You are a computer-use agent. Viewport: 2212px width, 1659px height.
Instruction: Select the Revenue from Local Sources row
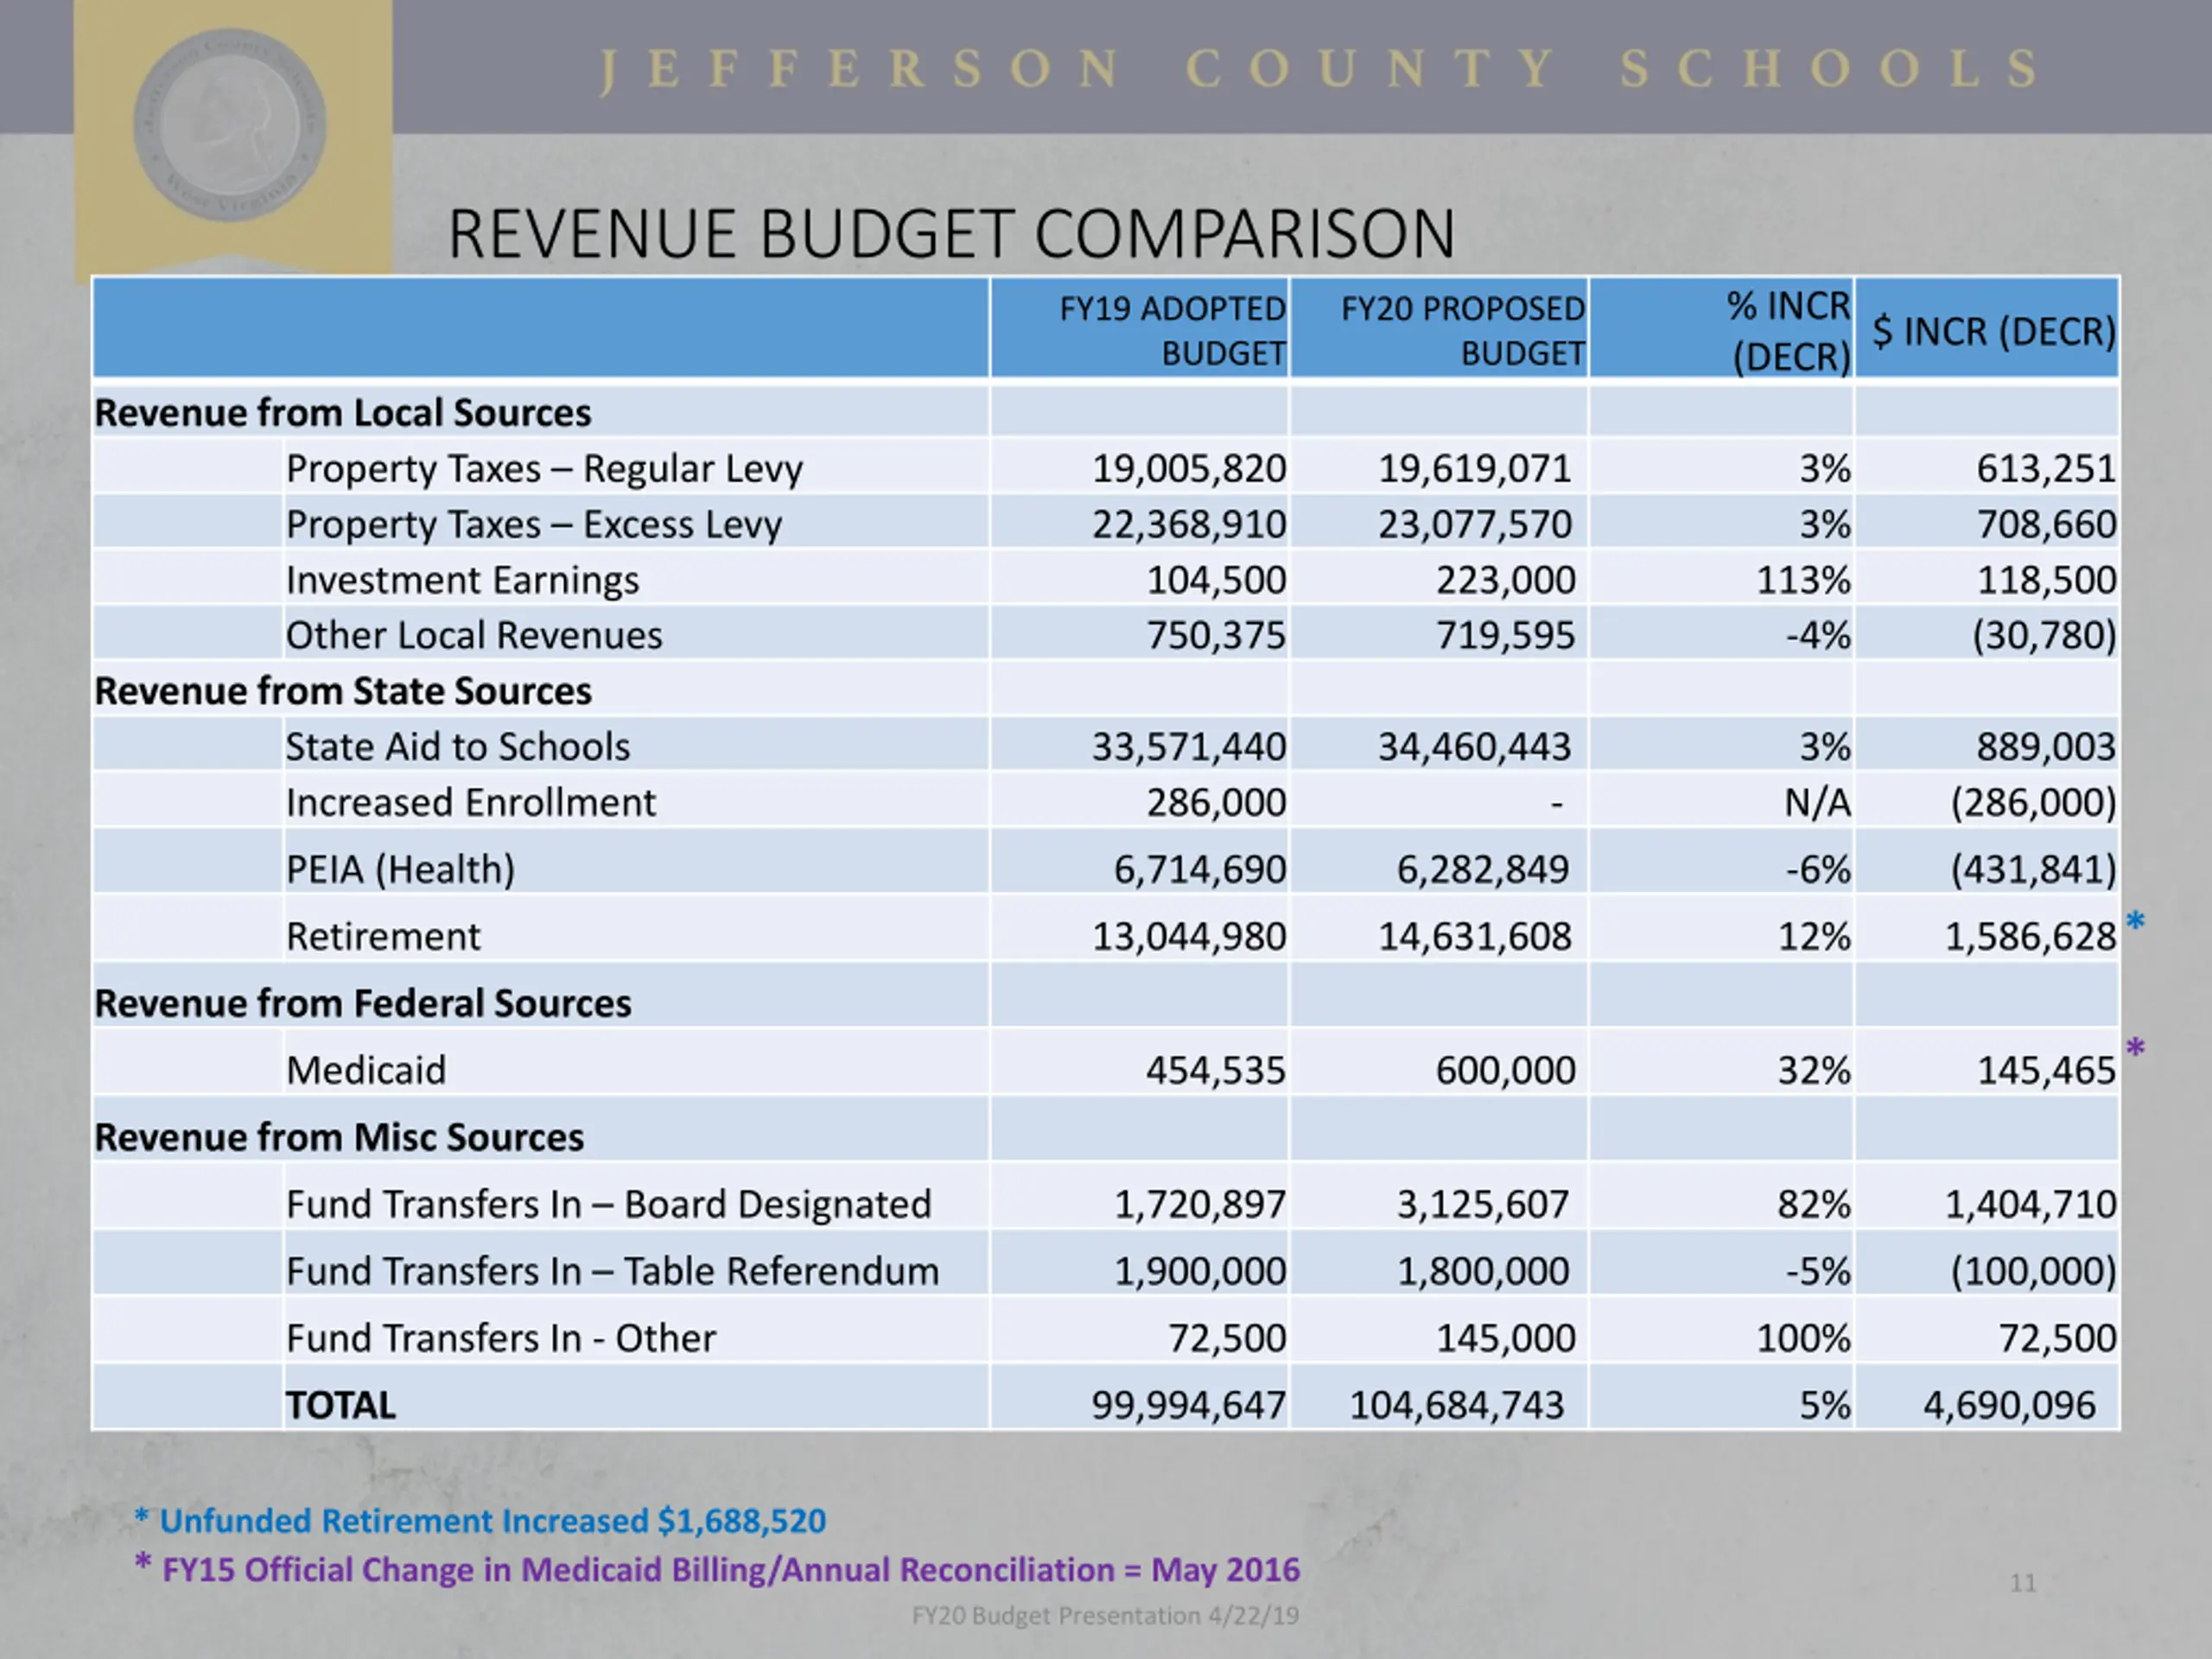tap(343, 413)
